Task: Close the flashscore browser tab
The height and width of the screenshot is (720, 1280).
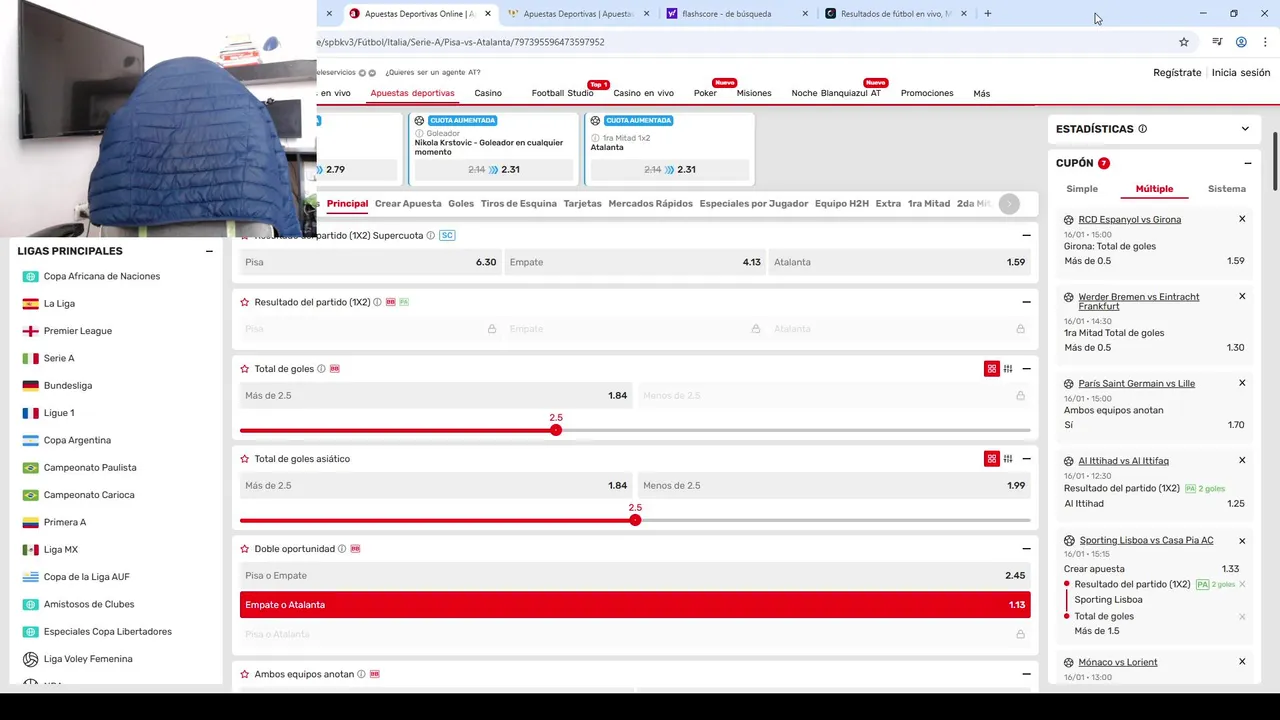Action: [x=805, y=14]
